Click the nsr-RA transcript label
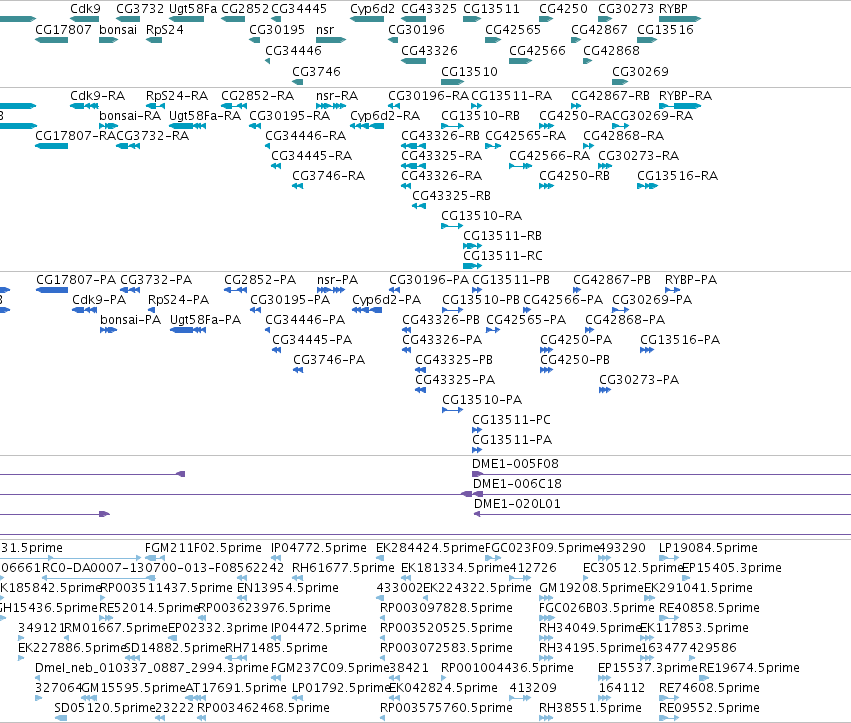 [337, 96]
